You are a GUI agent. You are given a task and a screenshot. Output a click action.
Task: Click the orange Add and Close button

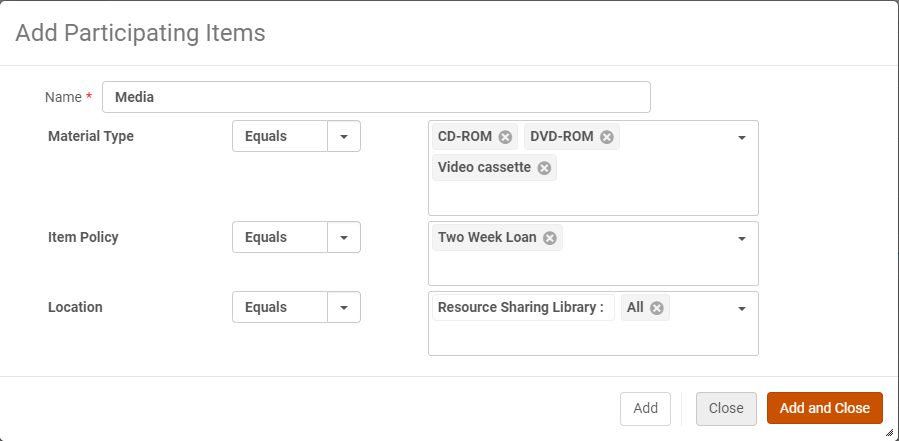824,408
